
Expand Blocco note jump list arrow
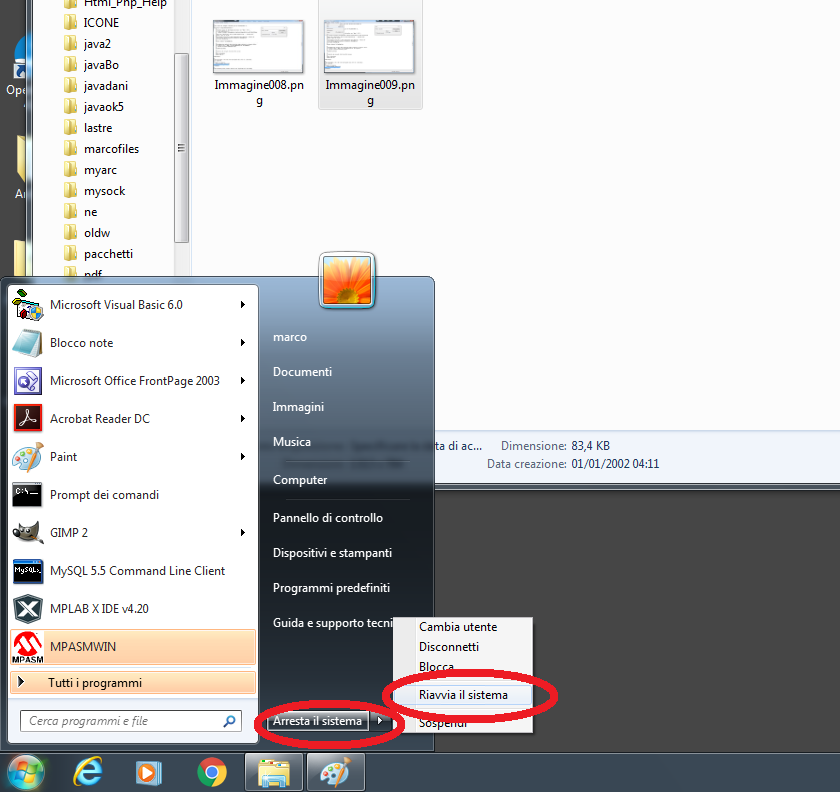pos(243,343)
